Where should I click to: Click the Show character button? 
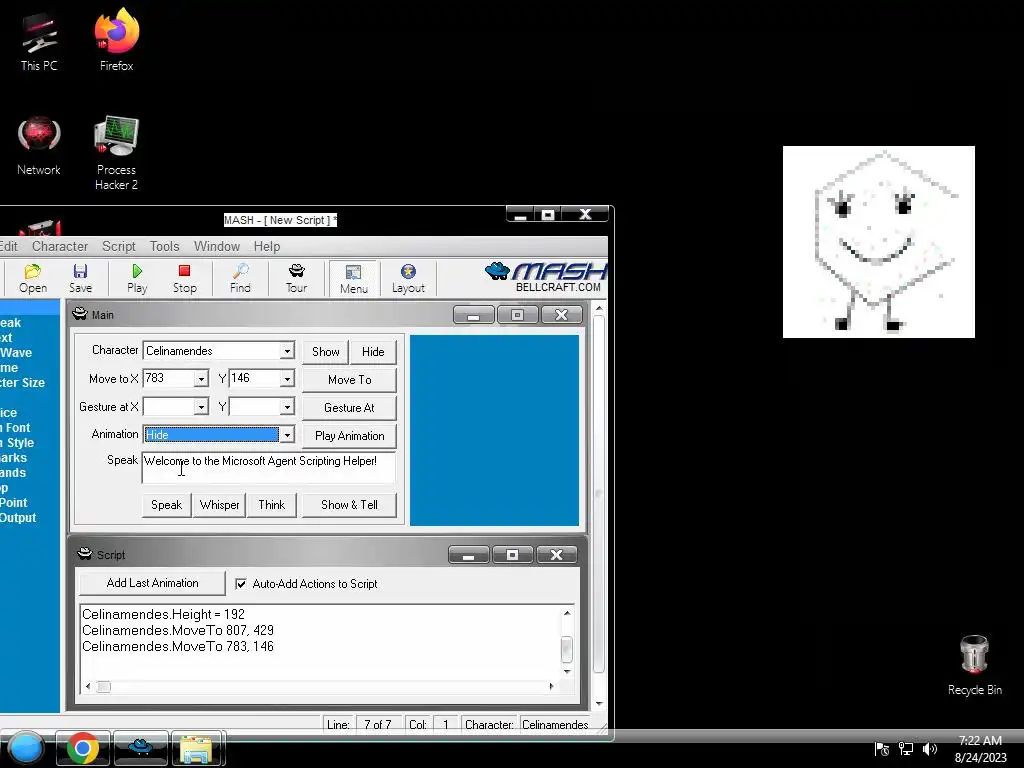click(325, 351)
